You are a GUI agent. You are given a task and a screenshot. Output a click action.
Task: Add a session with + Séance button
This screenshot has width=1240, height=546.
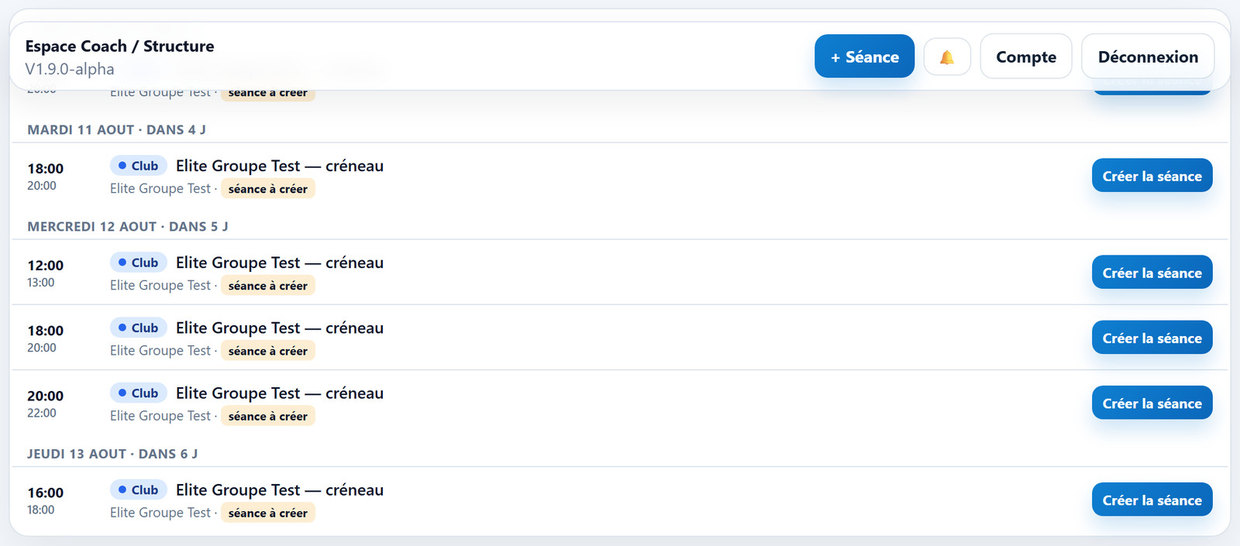click(x=865, y=57)
